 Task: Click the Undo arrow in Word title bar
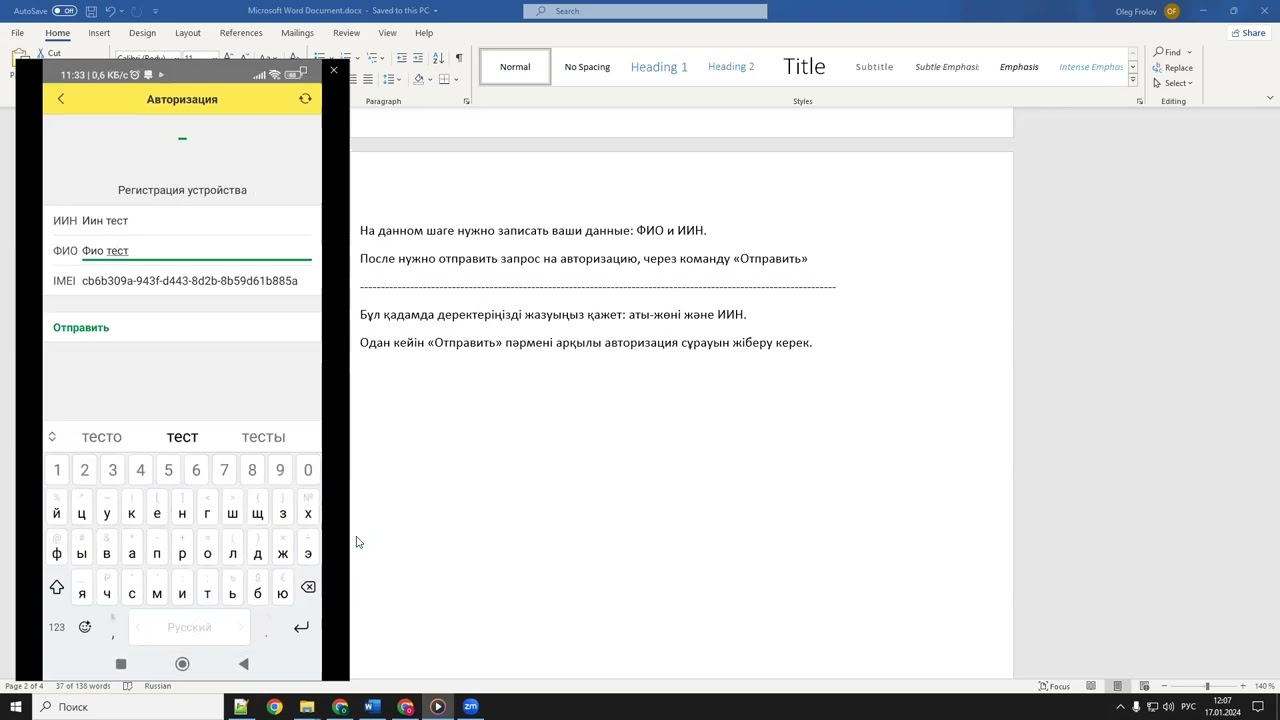tap(111, 11)
